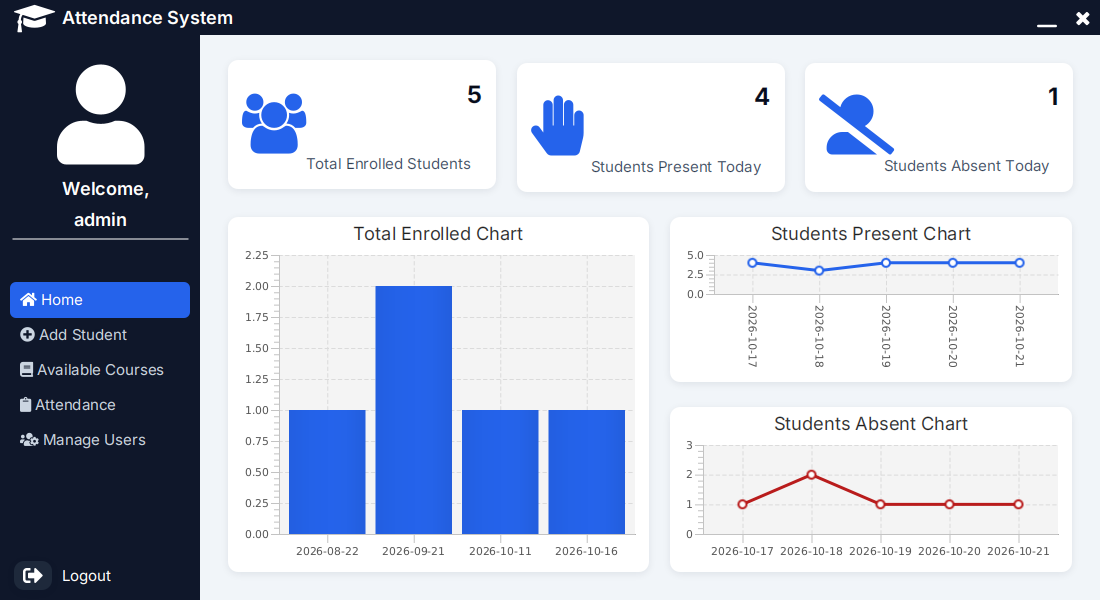Screen dimensions: 1100x600
Task: Click the enrolled students group icon
Action: click(x=274, y=123)
